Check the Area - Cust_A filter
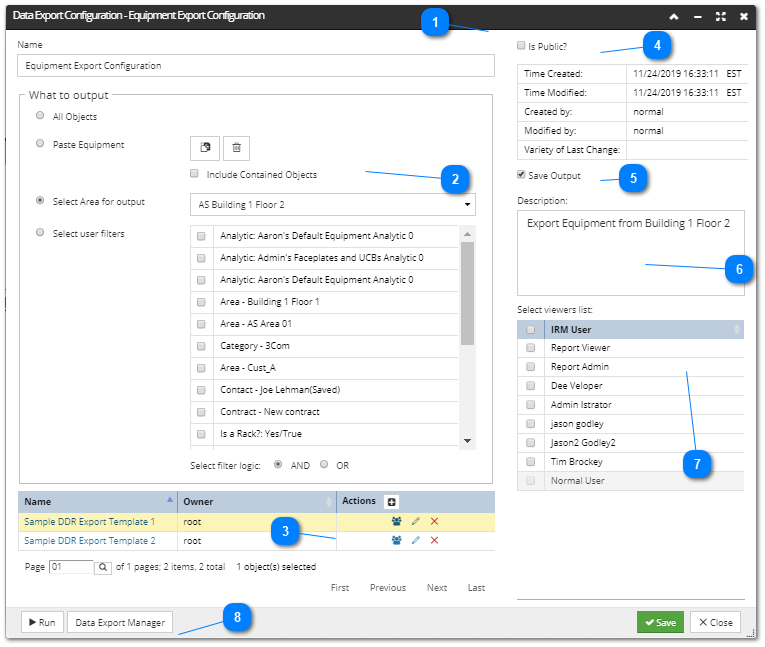Viewport: 765px width, 647px height. pyautogui.click(x=201, y=368)
